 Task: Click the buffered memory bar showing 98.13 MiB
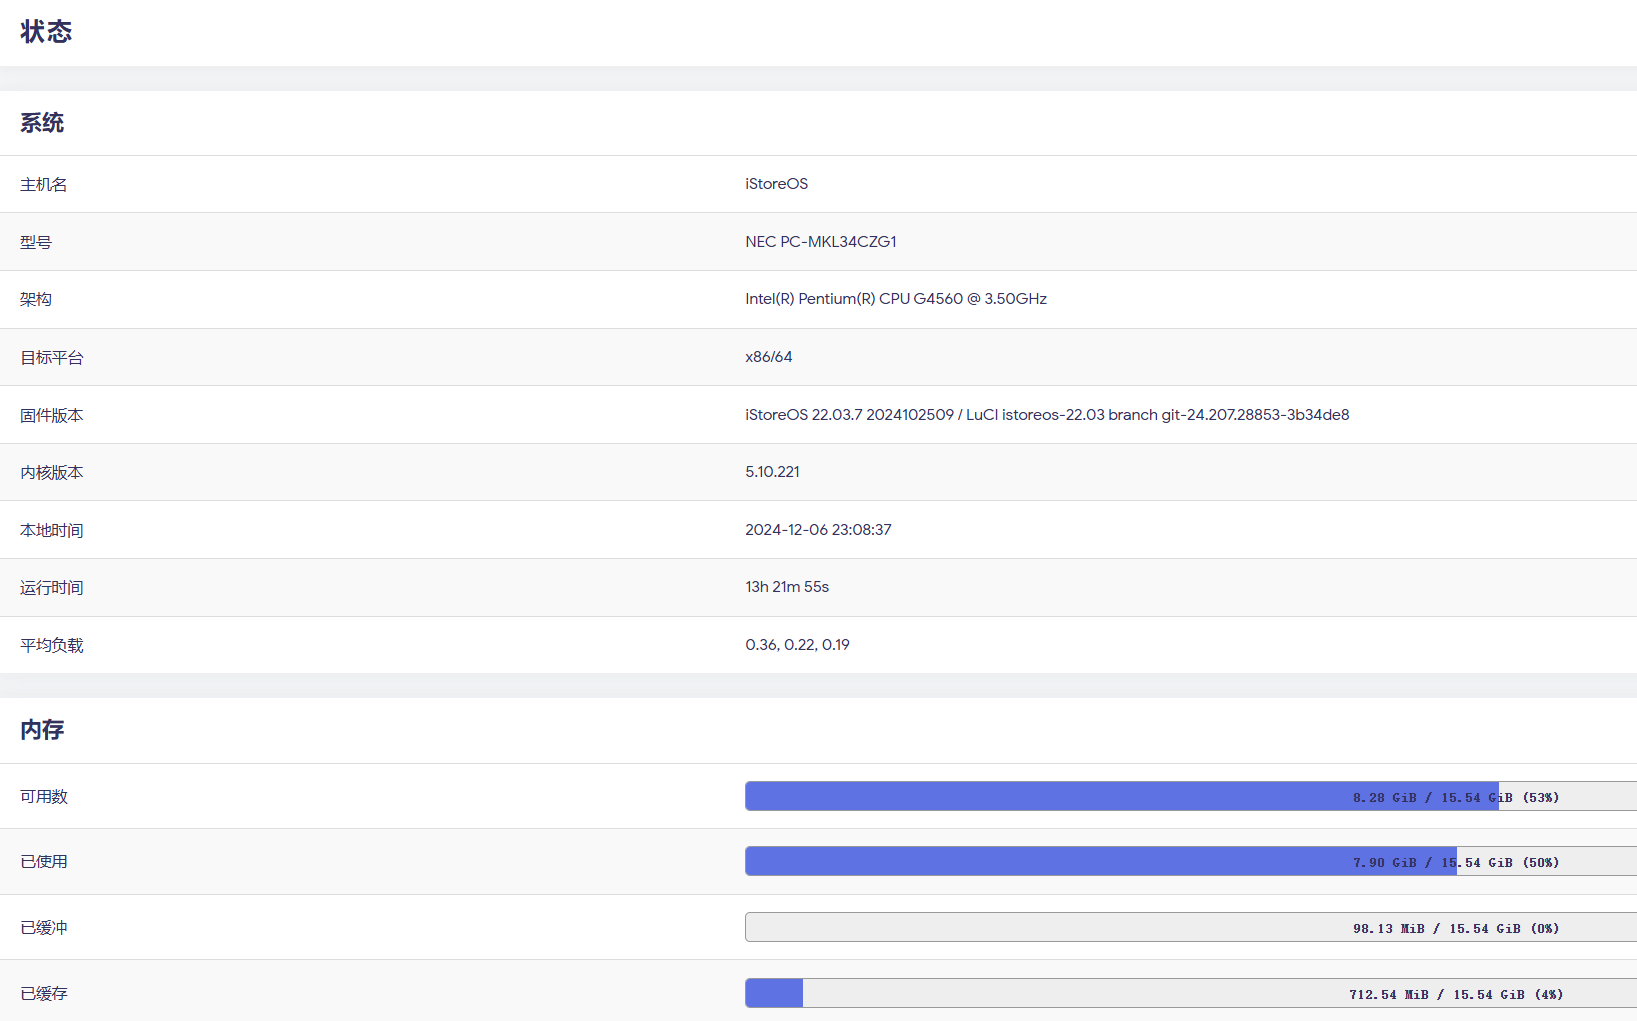(x=1191, y=927)
